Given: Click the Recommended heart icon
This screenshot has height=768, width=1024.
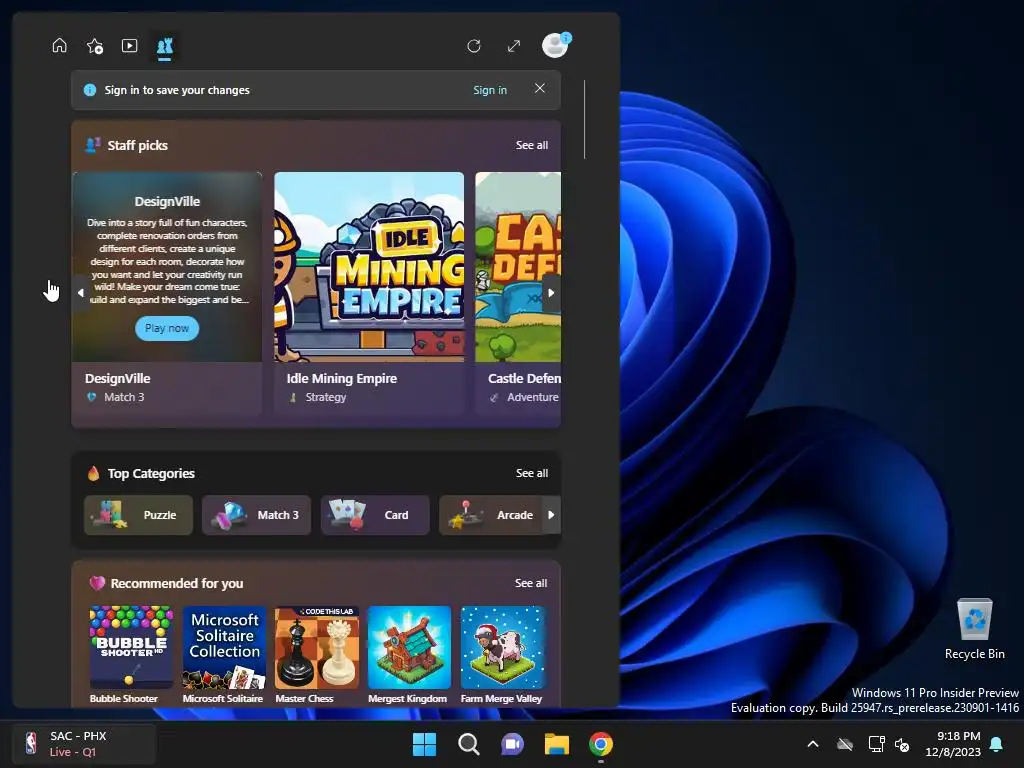Looking at the screenshot, I should (97, 583).
